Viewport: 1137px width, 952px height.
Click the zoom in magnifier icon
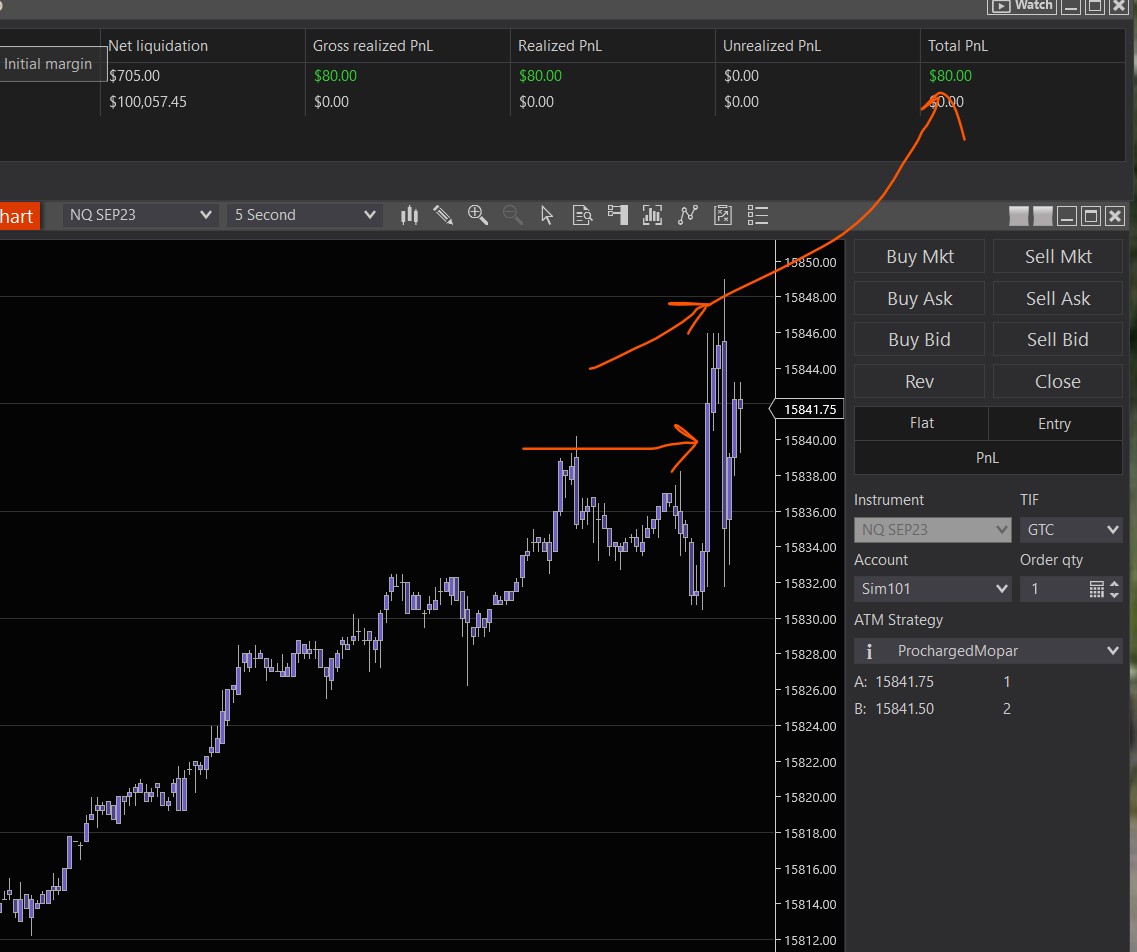tap(478, 215)
